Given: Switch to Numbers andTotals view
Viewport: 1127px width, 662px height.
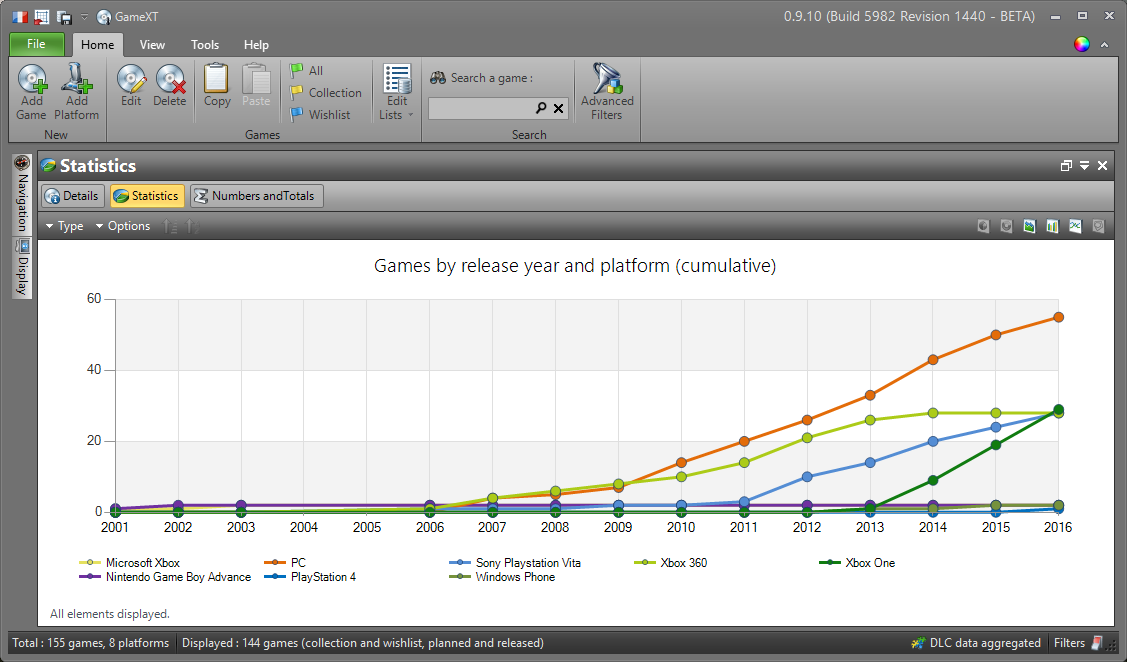Looking at the screenshot, I should [257, 196].
